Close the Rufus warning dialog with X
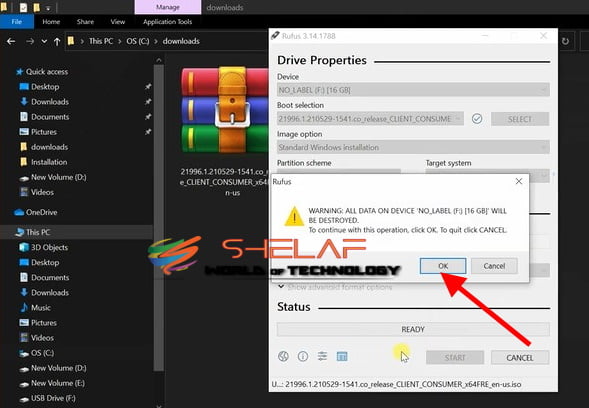The width and height of the screenshot is (589, 408). 519,181
